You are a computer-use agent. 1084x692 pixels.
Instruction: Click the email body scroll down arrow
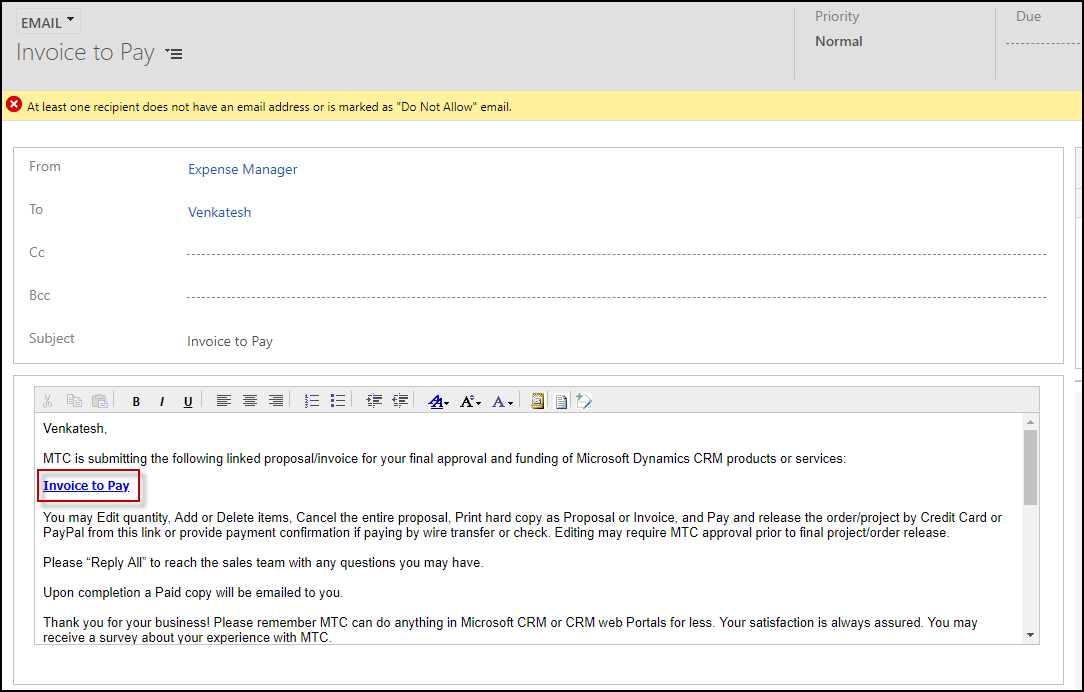coord(1030,634)
